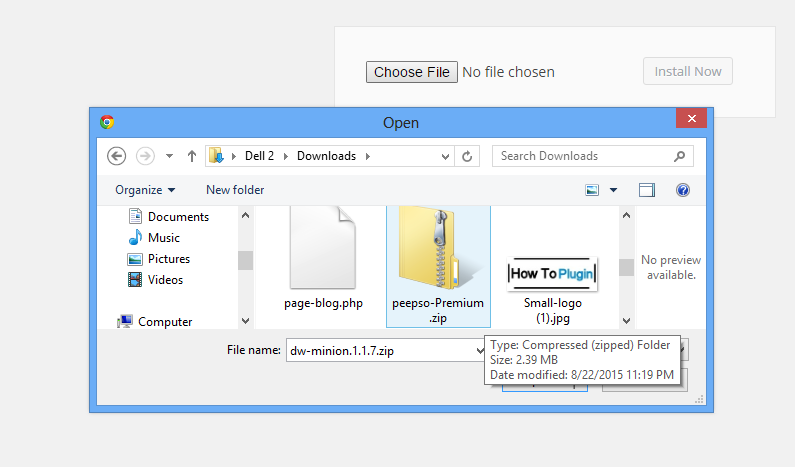Viewport: 795px width, 467px height.
Task: Expand the arrow after Downloads in path
Action: coord(368,156)
